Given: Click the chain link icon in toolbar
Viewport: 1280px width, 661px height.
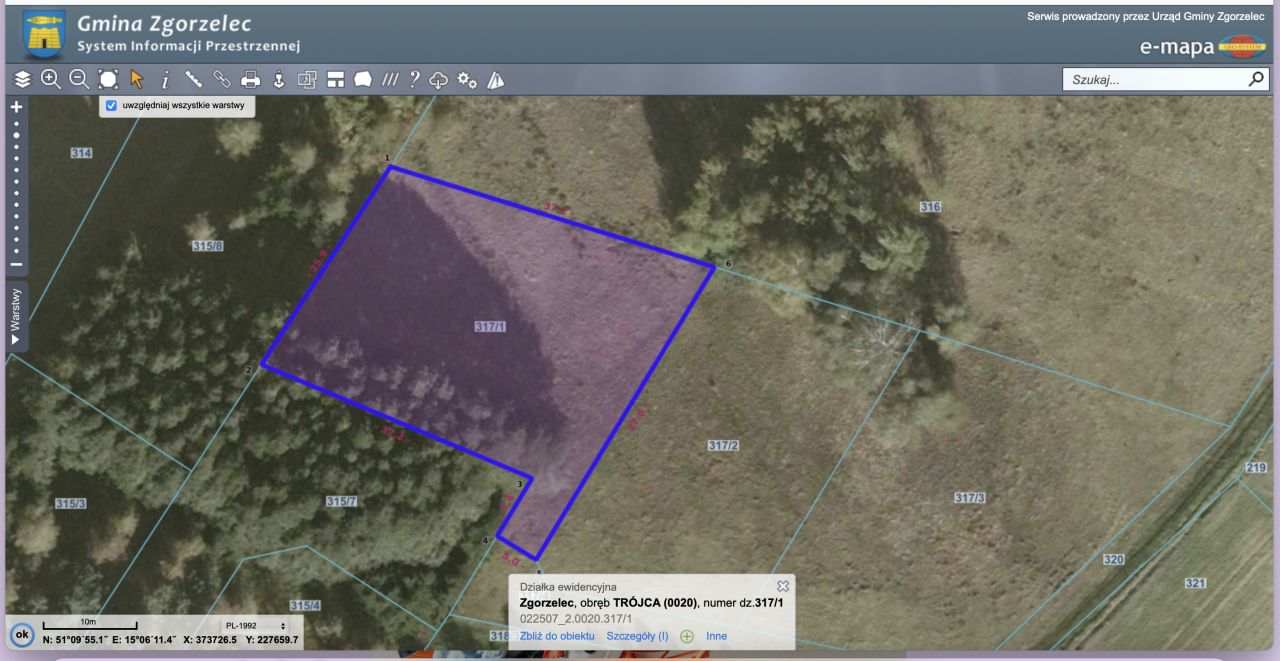Looking at the screenshot, I should pos(222,80).
